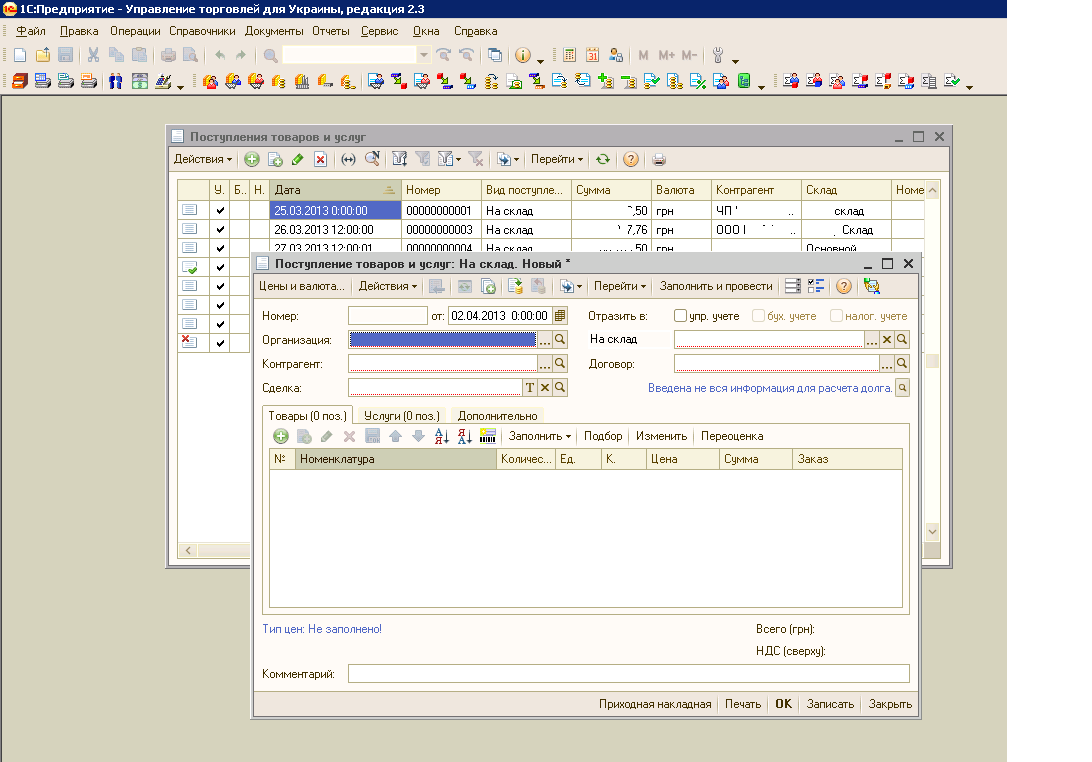This screenshot has width=1092, height=762.
Task: Click the date interval icon in list toolbar
Action: pyautogui.click(x=348, y=160)
